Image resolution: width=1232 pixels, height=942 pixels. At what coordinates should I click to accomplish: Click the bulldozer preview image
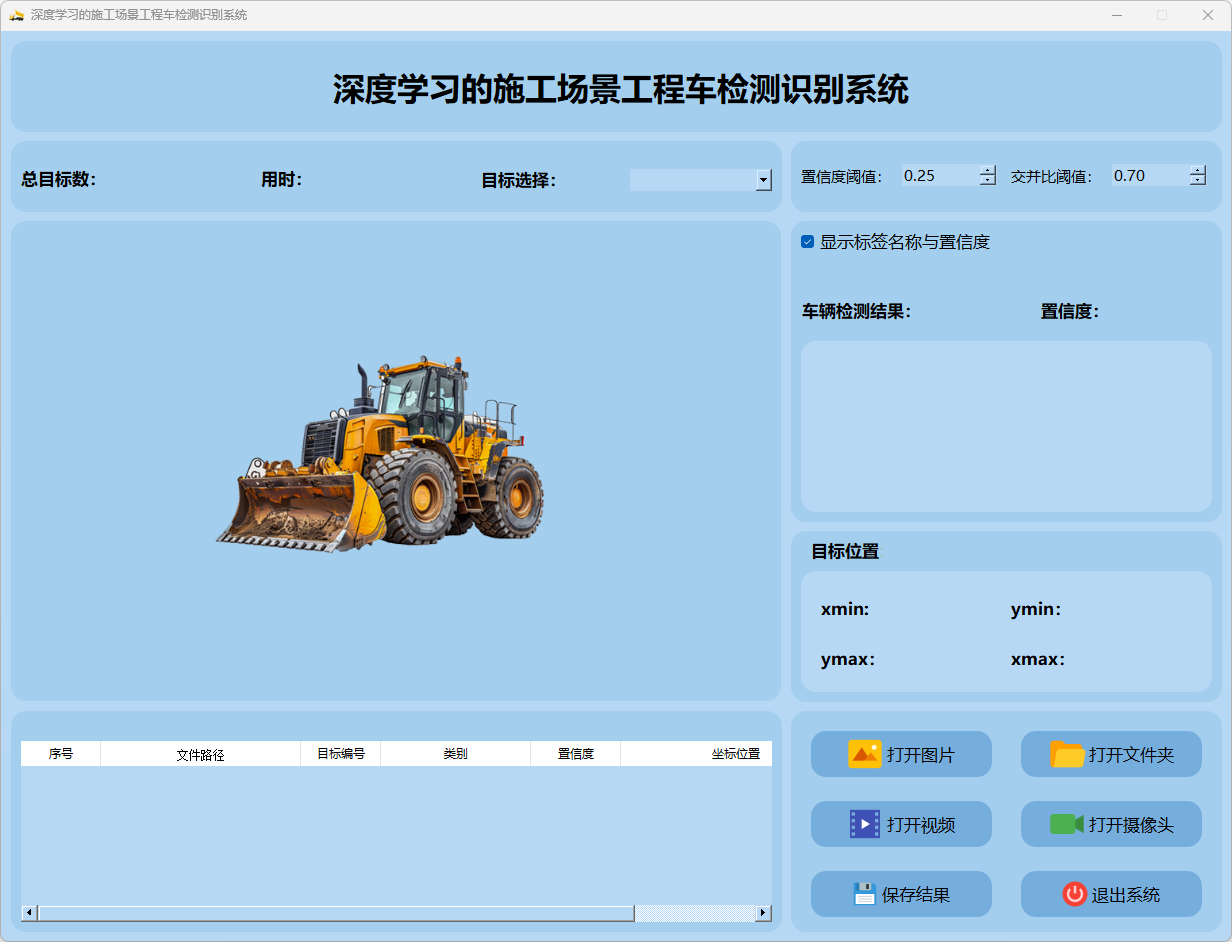380,455
